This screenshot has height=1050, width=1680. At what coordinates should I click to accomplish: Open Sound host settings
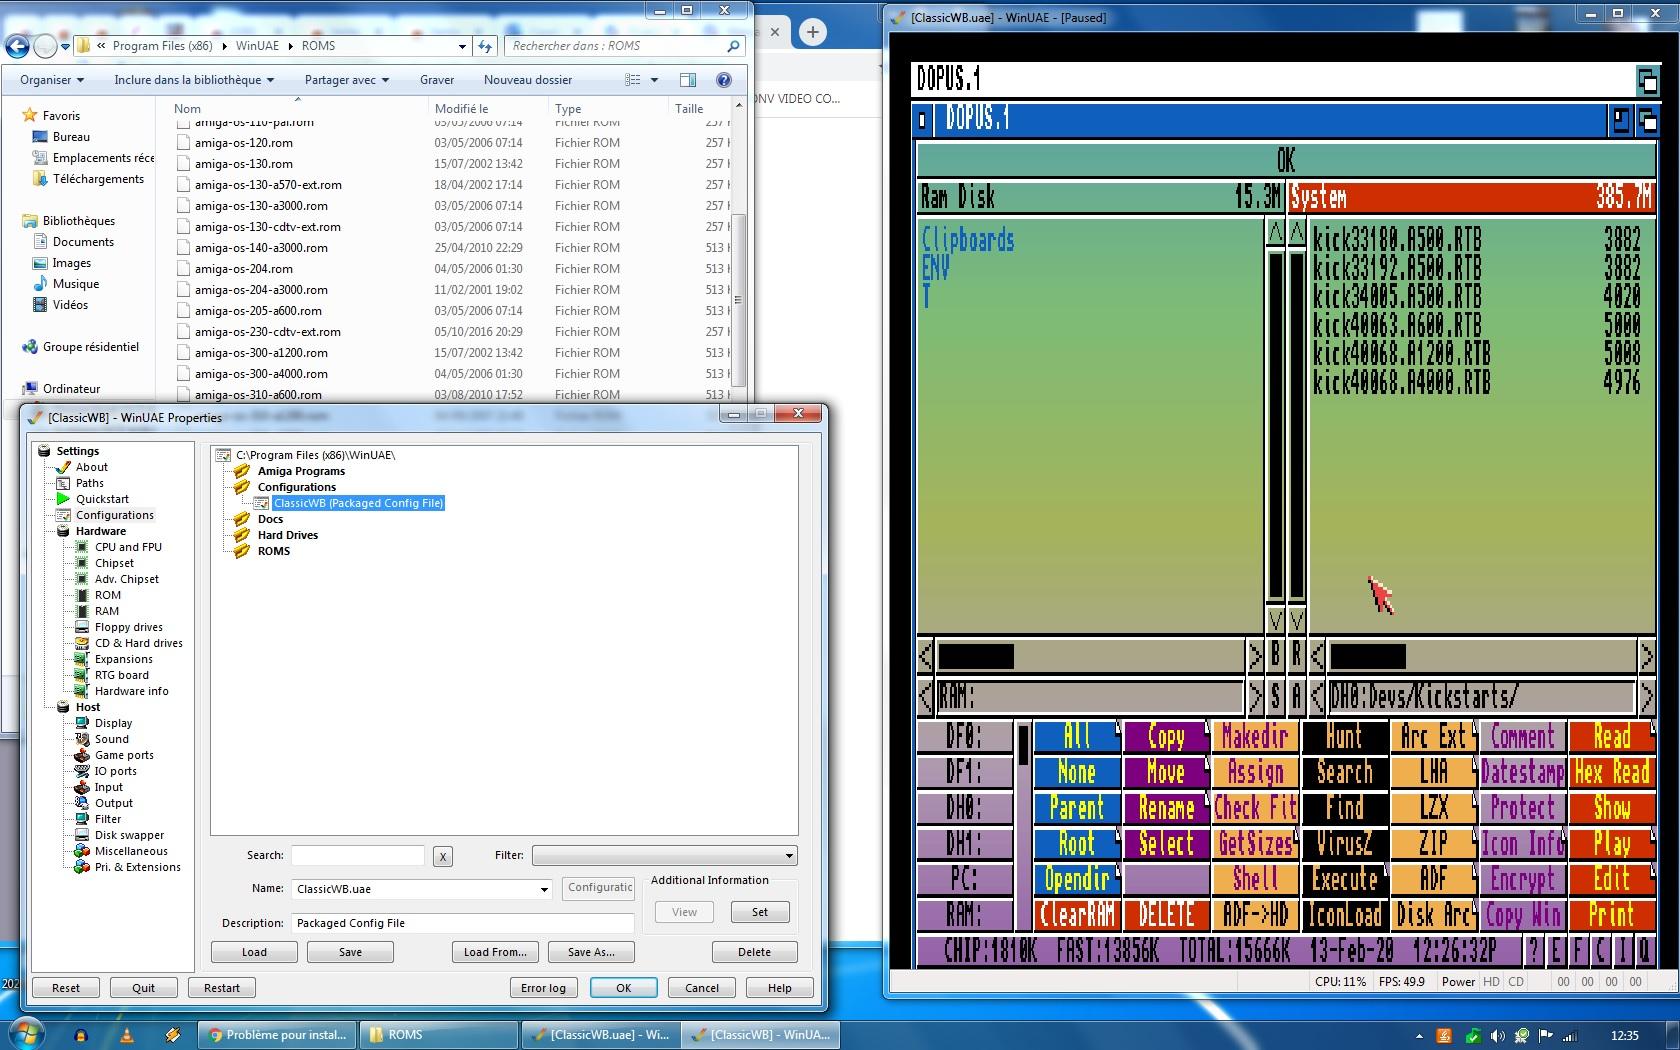(x=111, y=739)
